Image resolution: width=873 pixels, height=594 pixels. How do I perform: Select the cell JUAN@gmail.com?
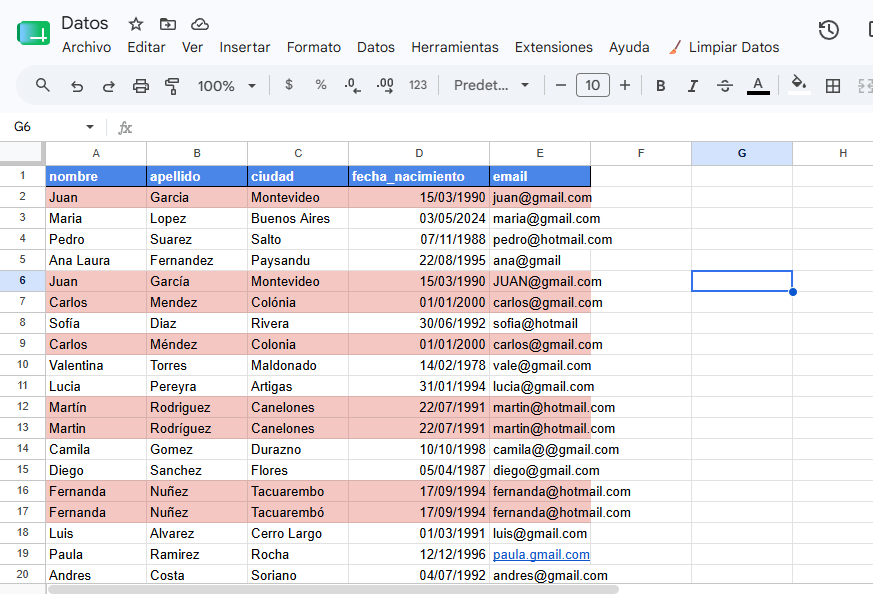click(540, 281)
